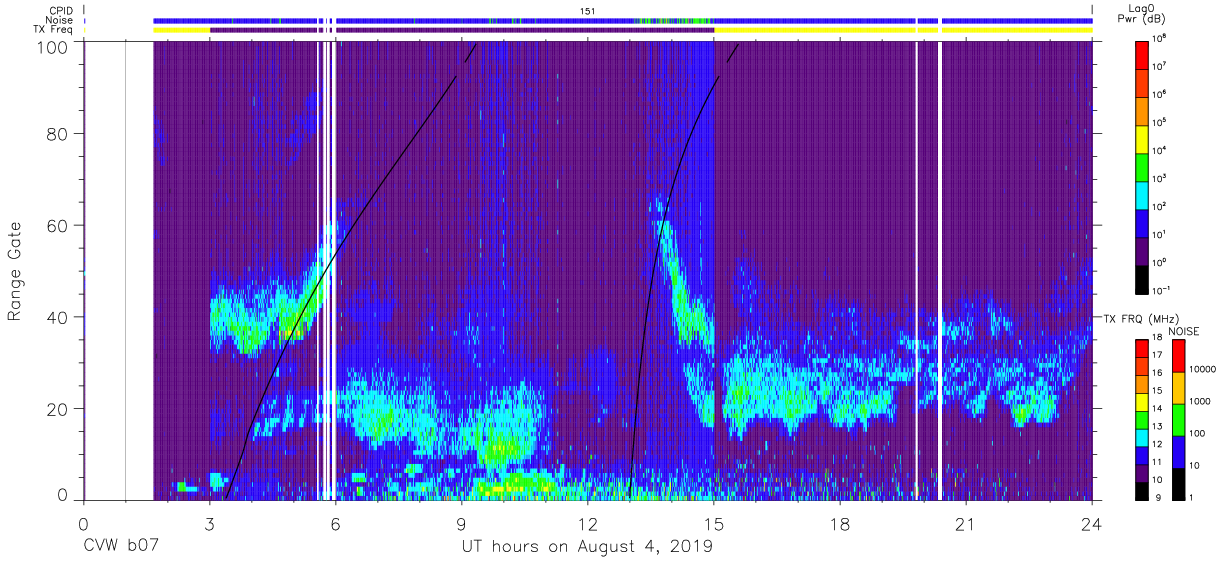The image size is (1228, 567).
Task: Click the 1000 label in NOISE legend
Action: click(1199, 402)
